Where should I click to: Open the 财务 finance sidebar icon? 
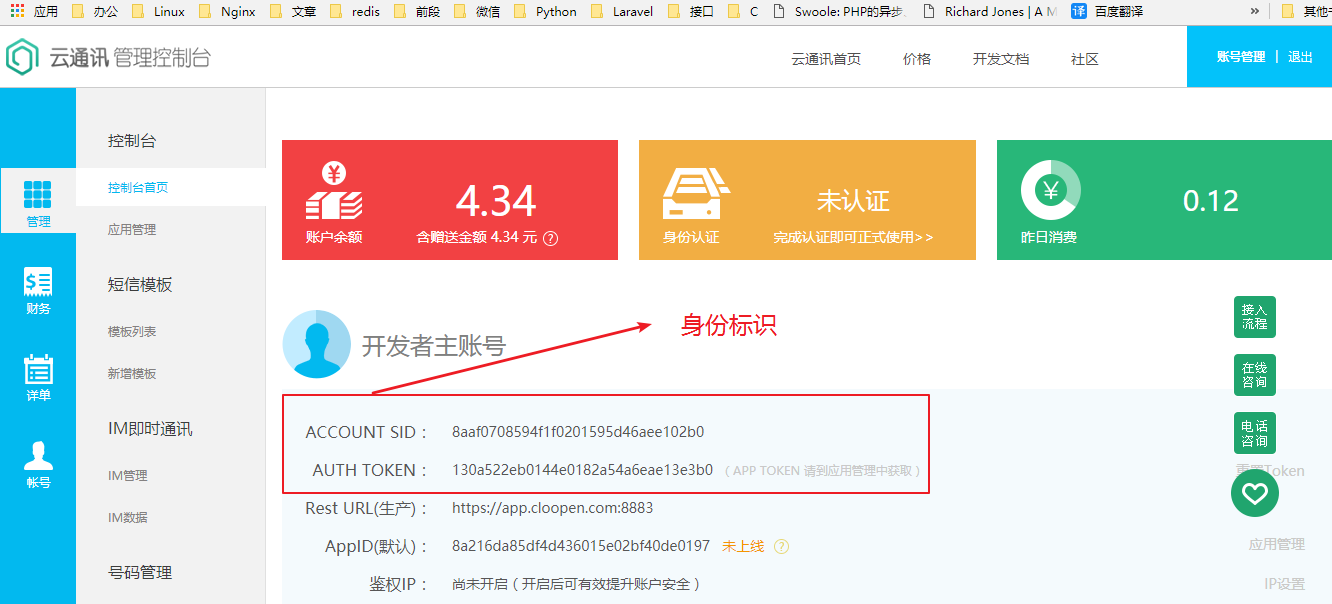pos(38,284)
